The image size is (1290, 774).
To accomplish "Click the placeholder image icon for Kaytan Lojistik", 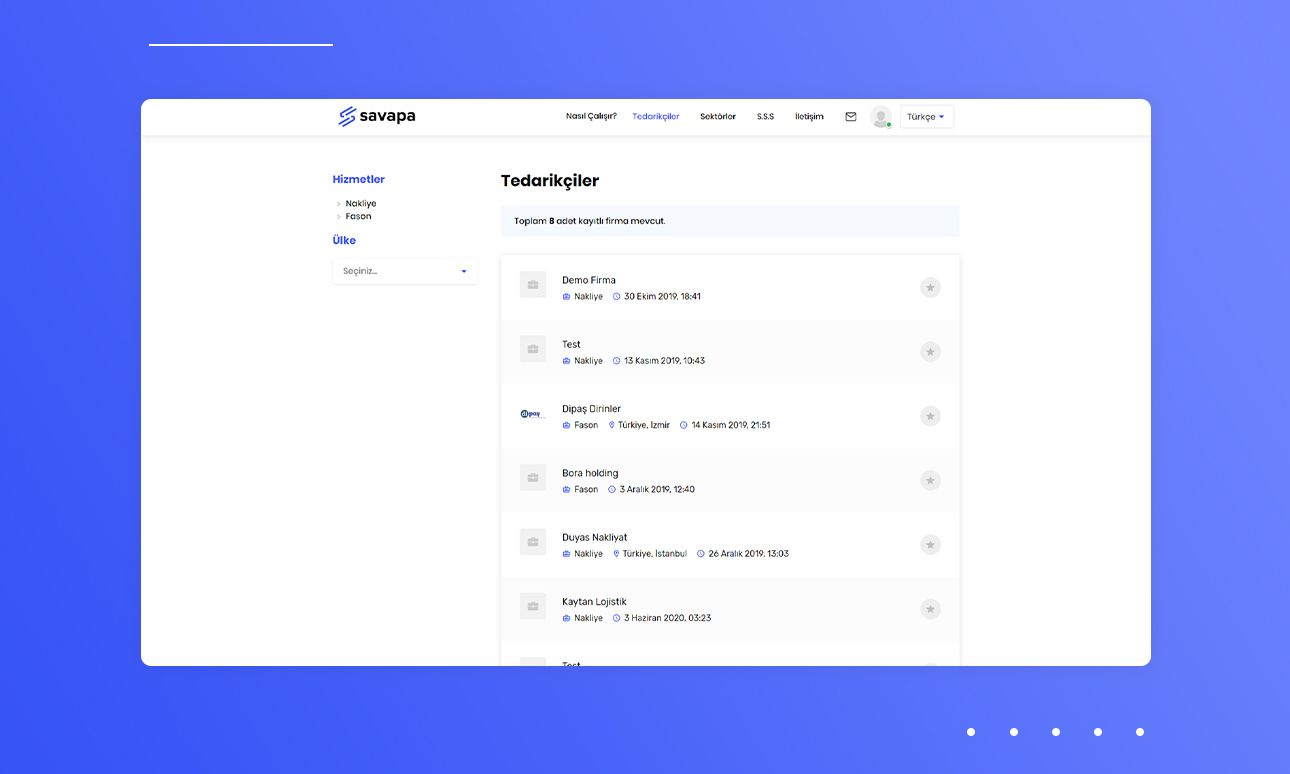I will (532, 606).
